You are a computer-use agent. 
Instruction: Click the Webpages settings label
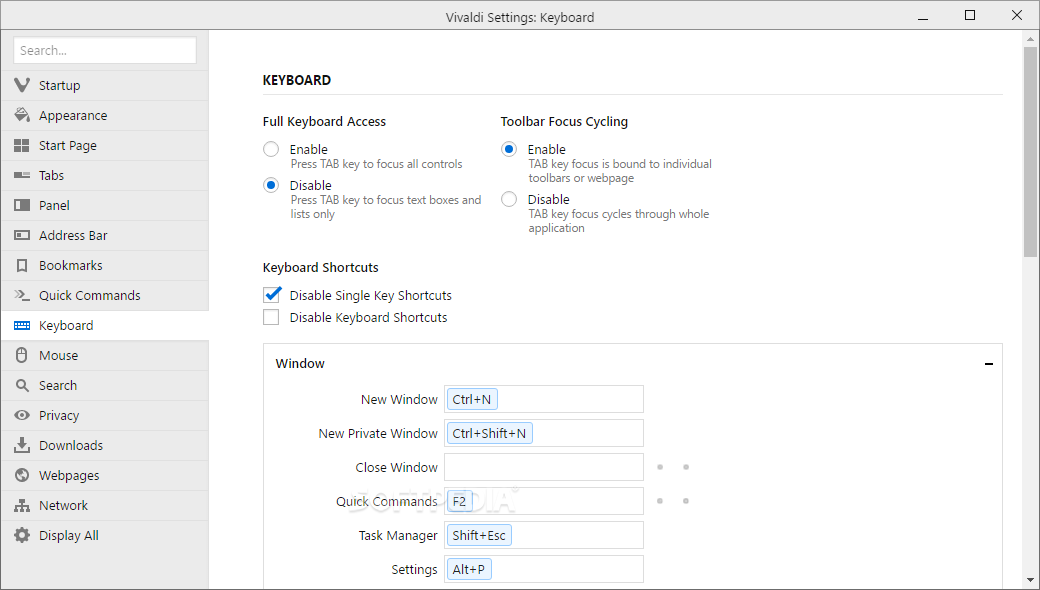(x=69, y=475)
